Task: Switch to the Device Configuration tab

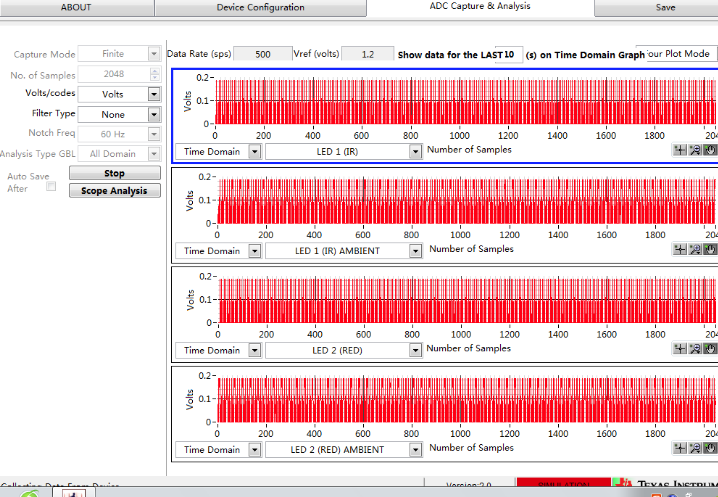Action: click(x=260, y=8)
